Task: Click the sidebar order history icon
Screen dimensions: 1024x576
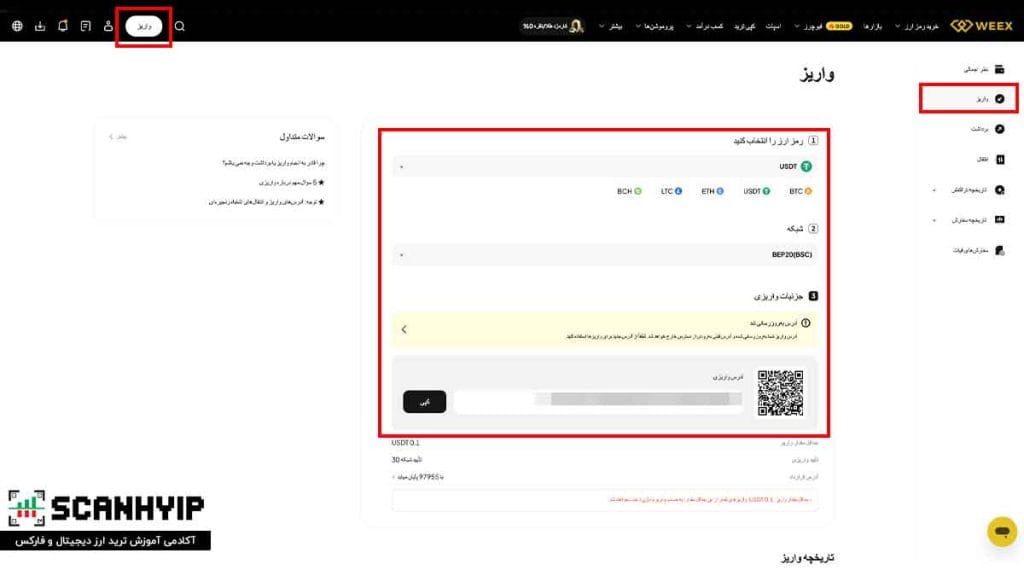Action: click(999, 220)
